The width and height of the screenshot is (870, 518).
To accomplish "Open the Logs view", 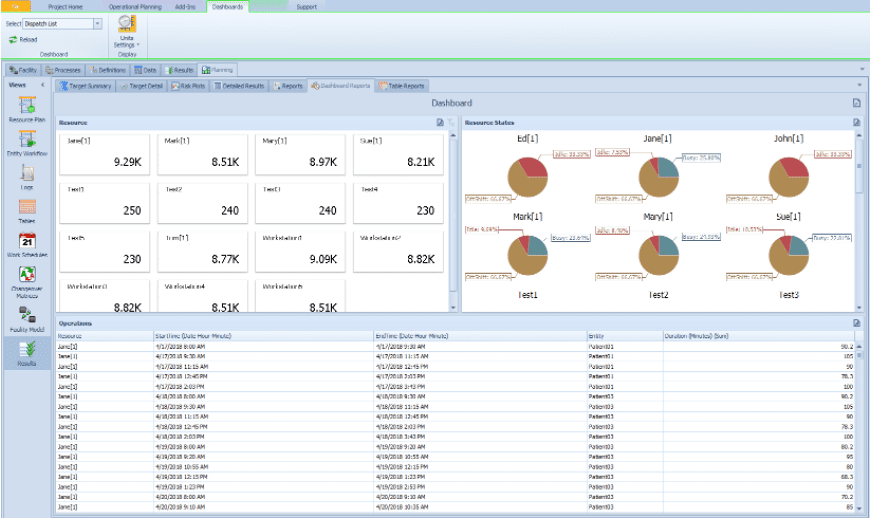I will pyautogui.click(x=27, y=175).
